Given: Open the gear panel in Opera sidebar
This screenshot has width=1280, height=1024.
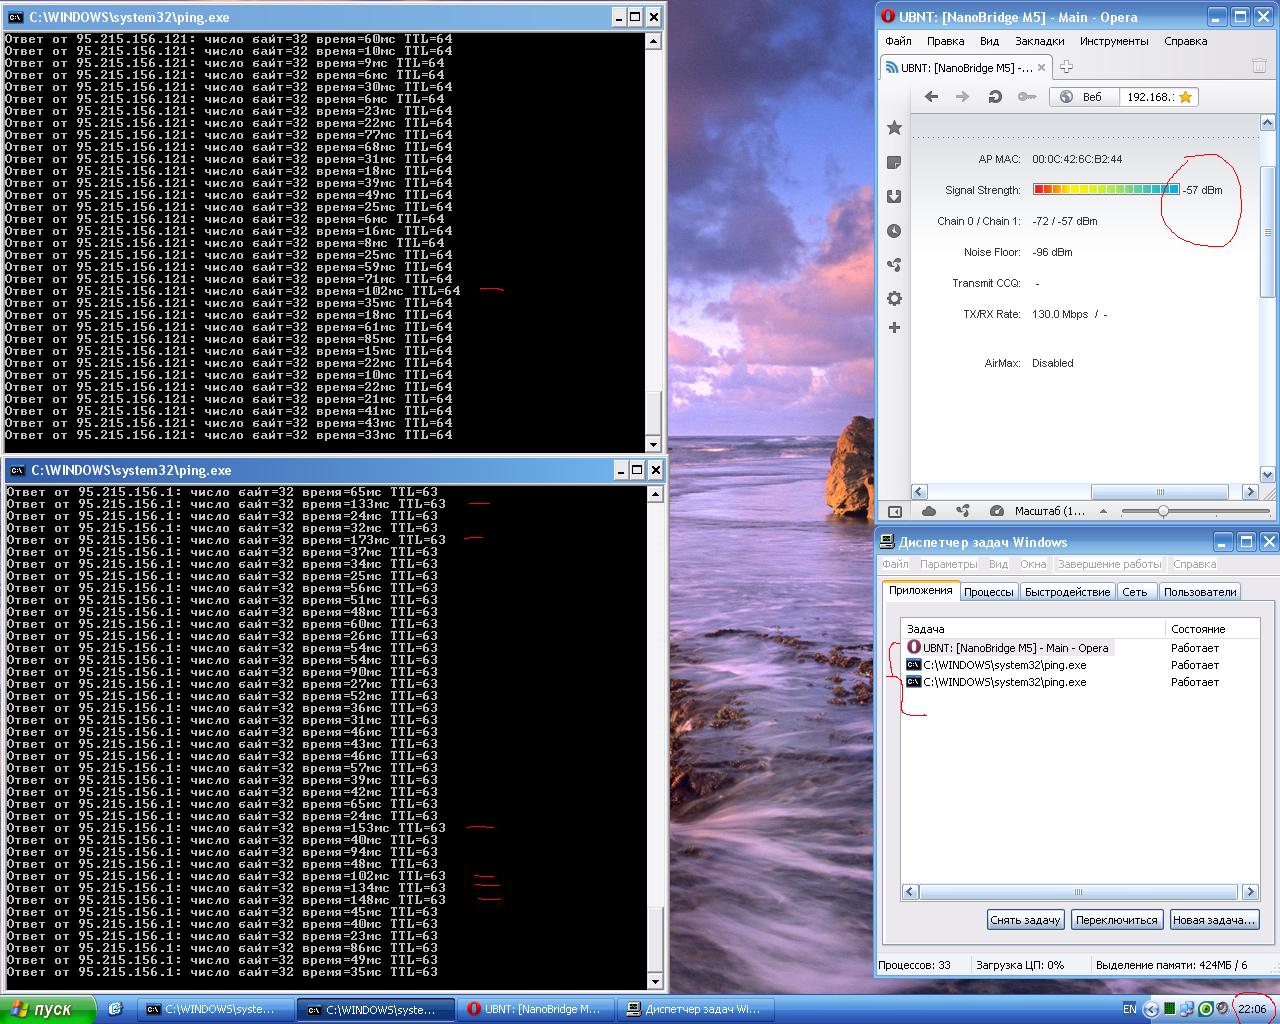Looking at the screenshot, I should tap(894, 298).
